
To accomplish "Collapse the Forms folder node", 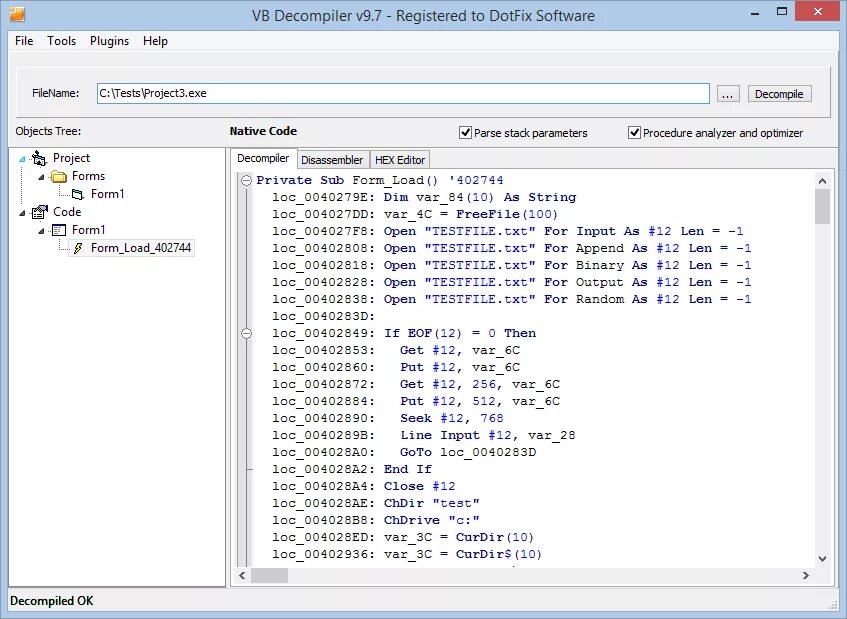I will click(41, 177).
